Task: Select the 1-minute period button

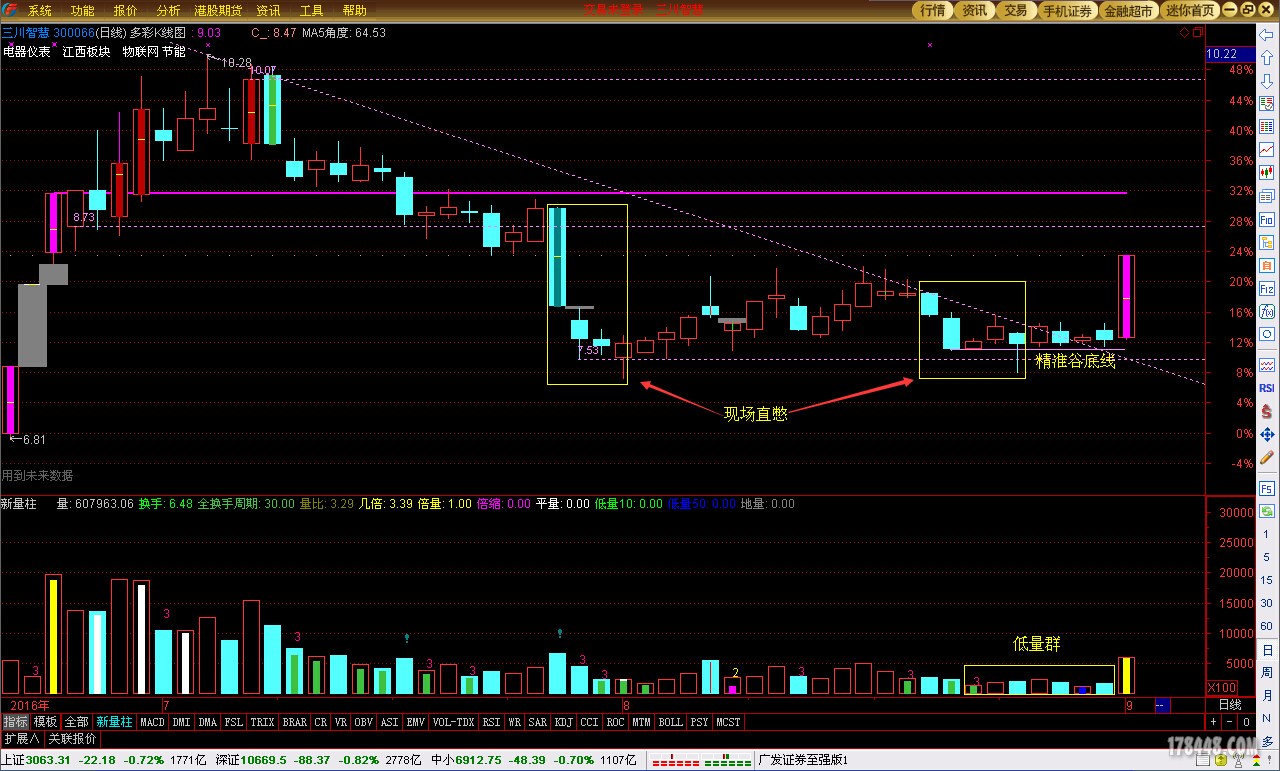Action: (1267, 535)
